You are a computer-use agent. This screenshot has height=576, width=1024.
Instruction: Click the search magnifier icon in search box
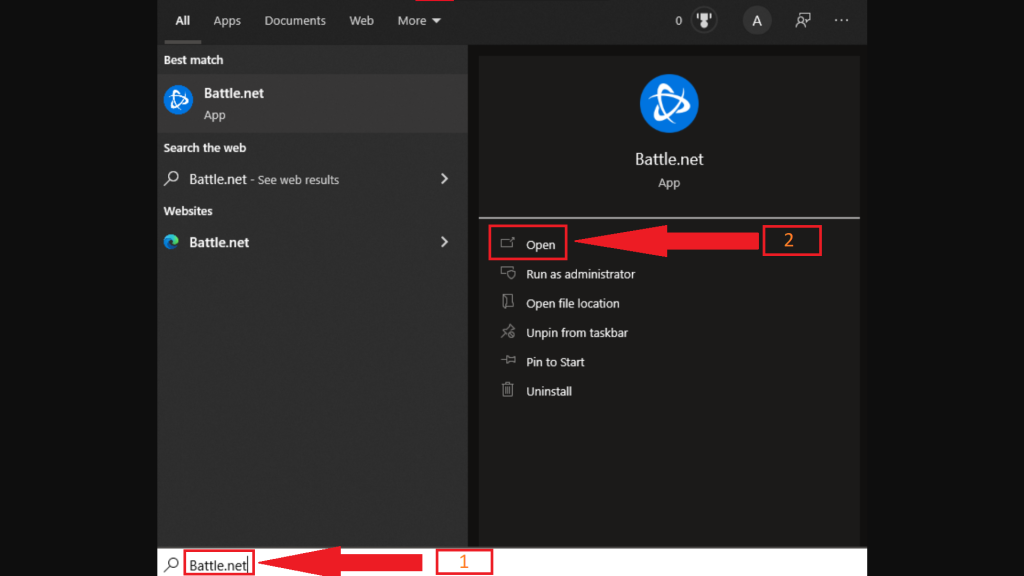tap(172, 564)
